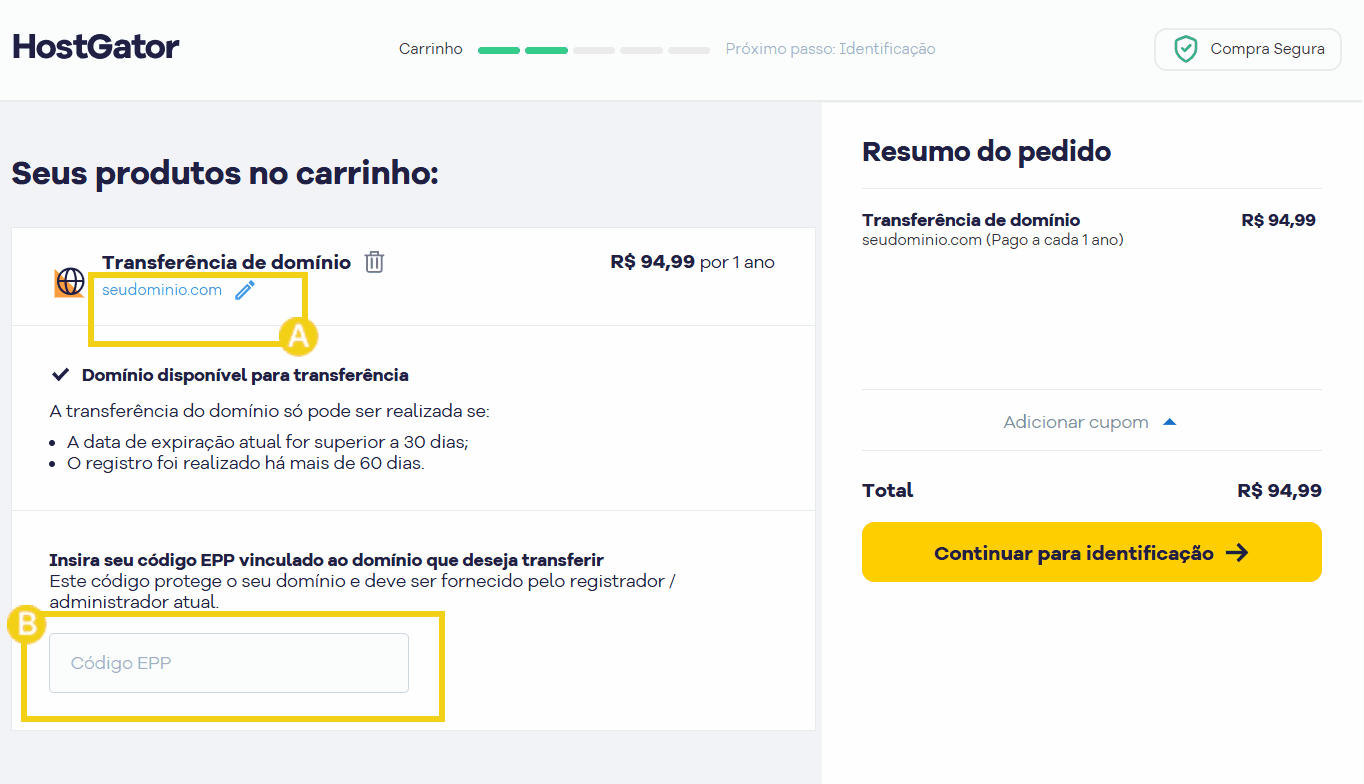This screenshot has height=784, width=1364.
Task: Click the globe domain product icon
Action: click(x=70, y=282)
